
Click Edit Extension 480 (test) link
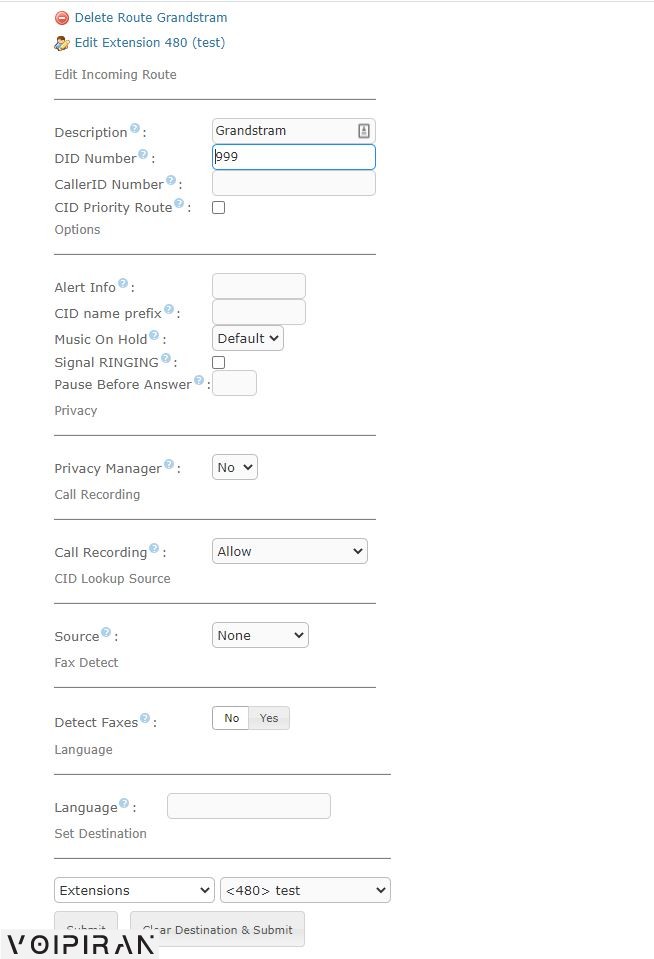(150, 43)
